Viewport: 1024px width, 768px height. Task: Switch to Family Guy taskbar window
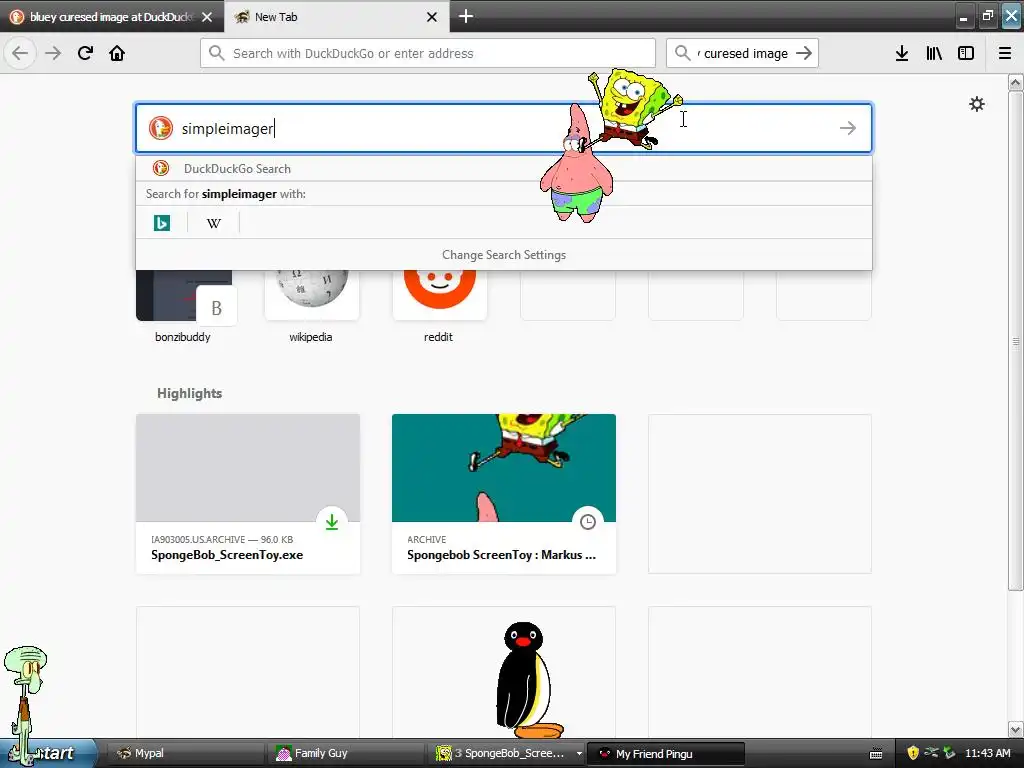click(346, 753)
